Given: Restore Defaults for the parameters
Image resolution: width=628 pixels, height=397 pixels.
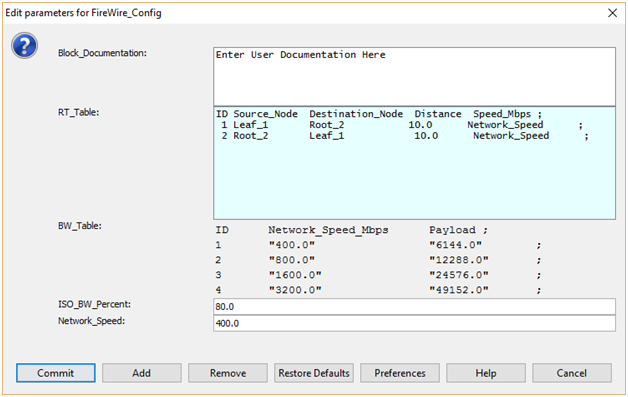Looking at the screenshot, I should pyautogui.click(x=314, y=373).
